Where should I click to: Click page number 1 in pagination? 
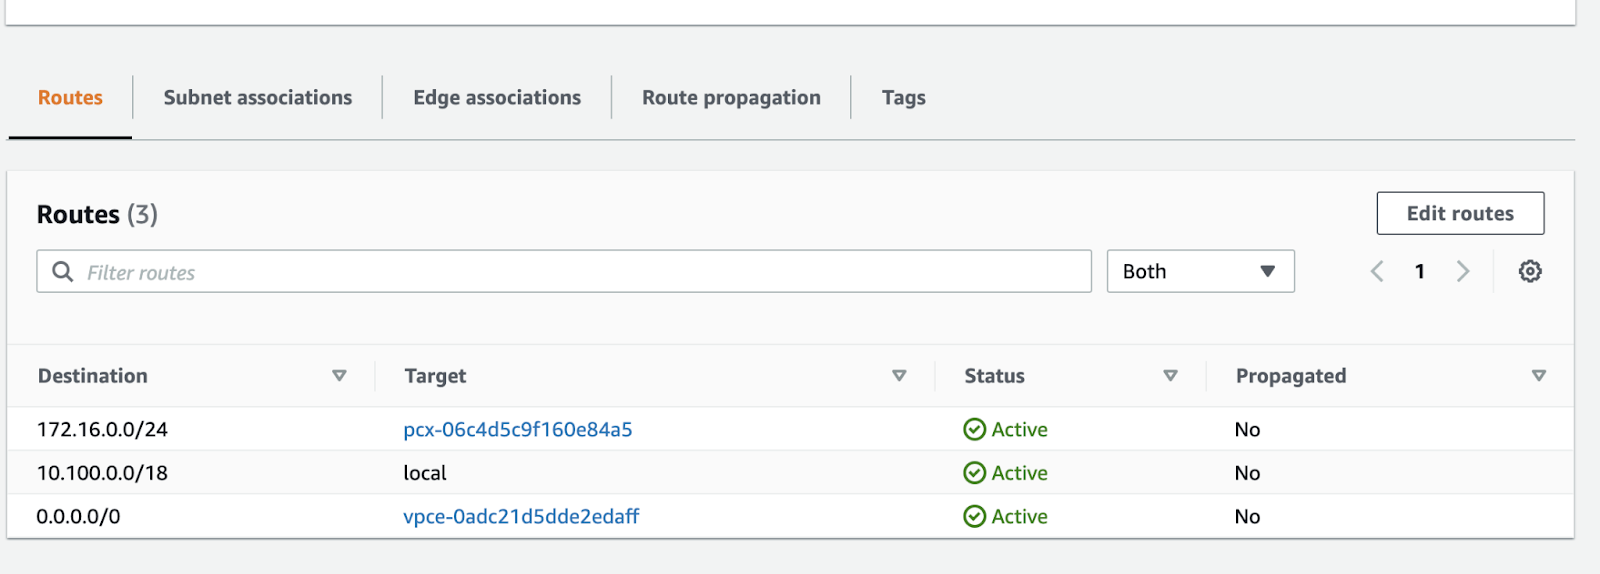click(x=1419, y=271)
